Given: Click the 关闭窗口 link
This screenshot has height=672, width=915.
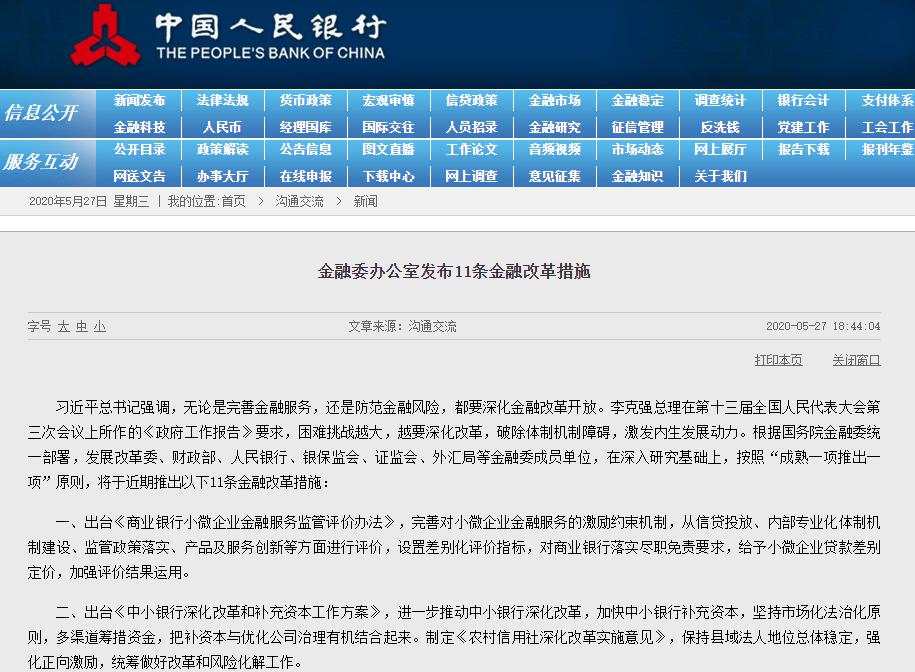Looking at the screenshot, I should [x=856, y=360].
